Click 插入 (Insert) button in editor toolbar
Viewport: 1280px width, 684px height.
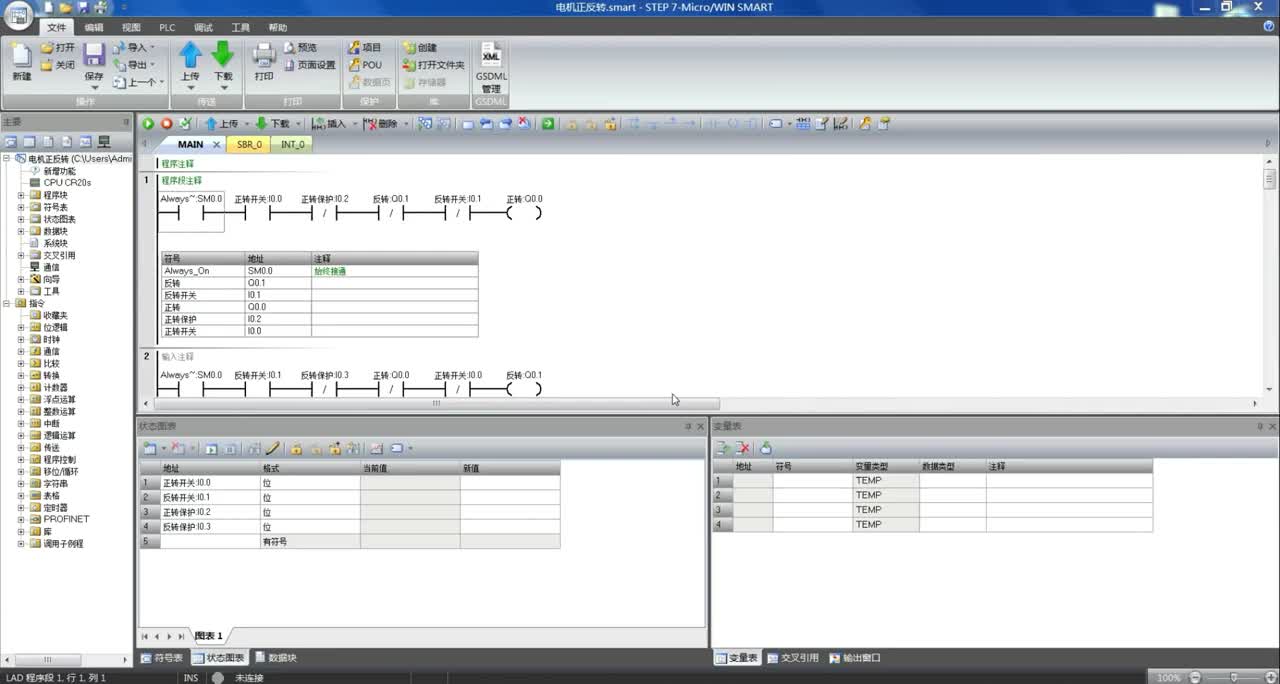coord(329,124)
